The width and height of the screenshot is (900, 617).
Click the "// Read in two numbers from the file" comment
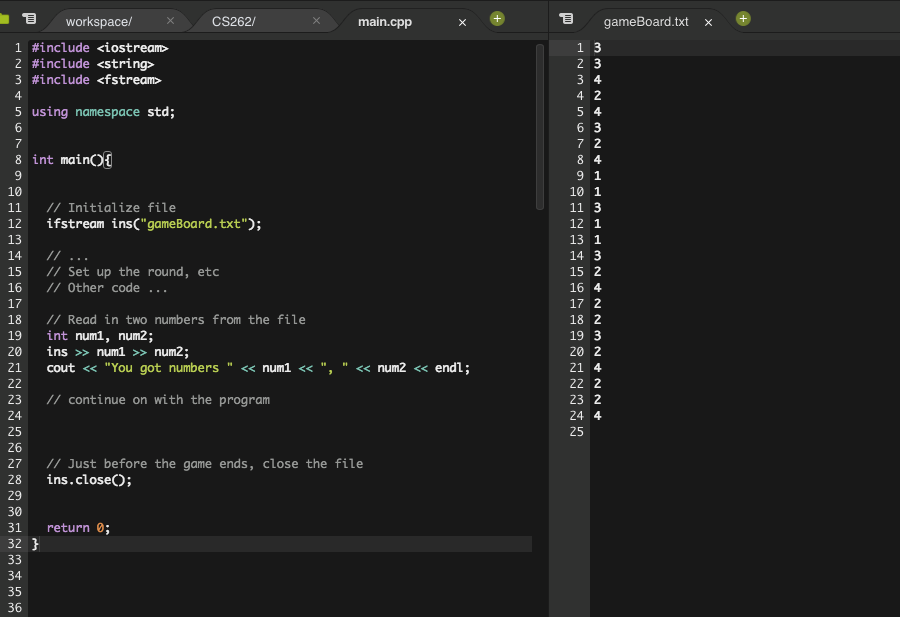tap(176, 320)
